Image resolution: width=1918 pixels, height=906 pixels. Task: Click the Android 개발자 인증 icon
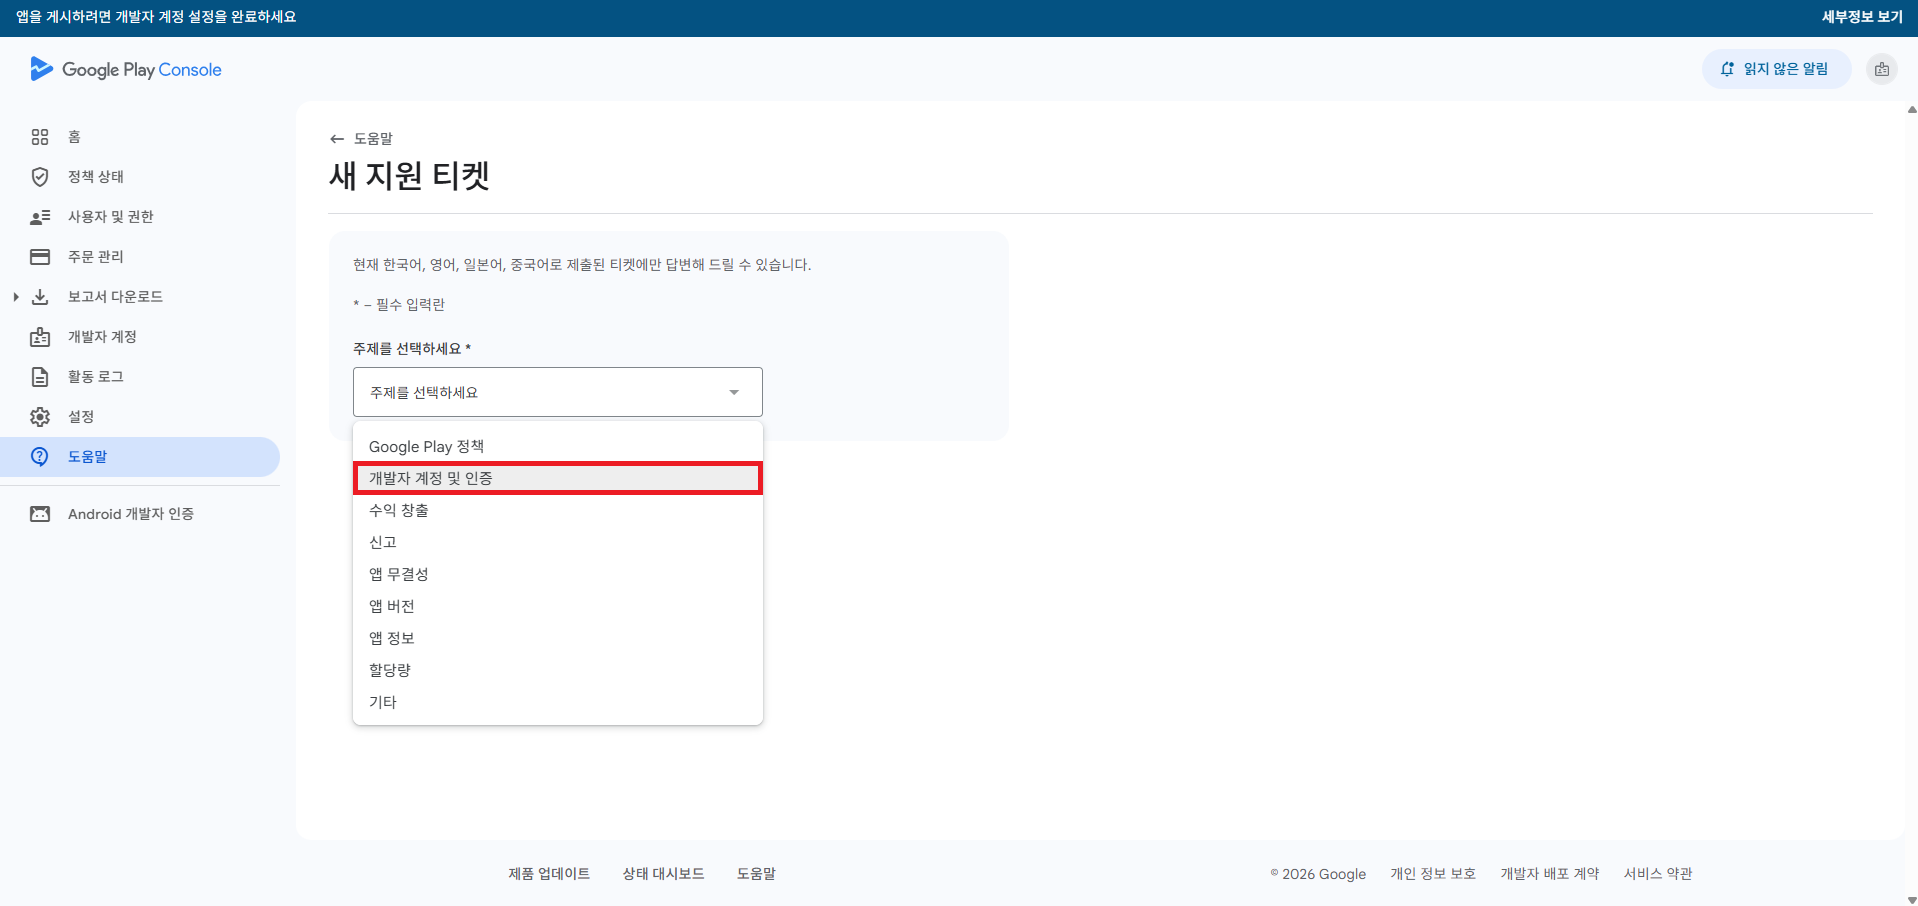[x=40, y=514]
